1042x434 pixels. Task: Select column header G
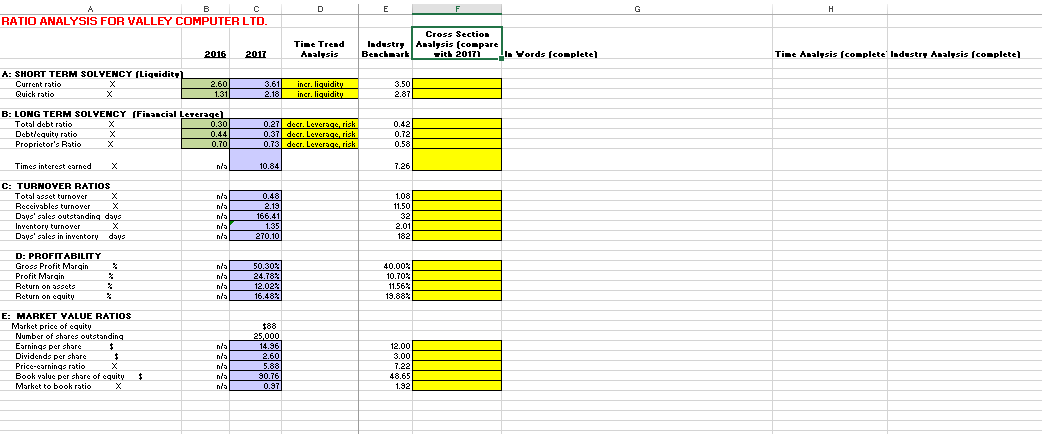point(637,9)
